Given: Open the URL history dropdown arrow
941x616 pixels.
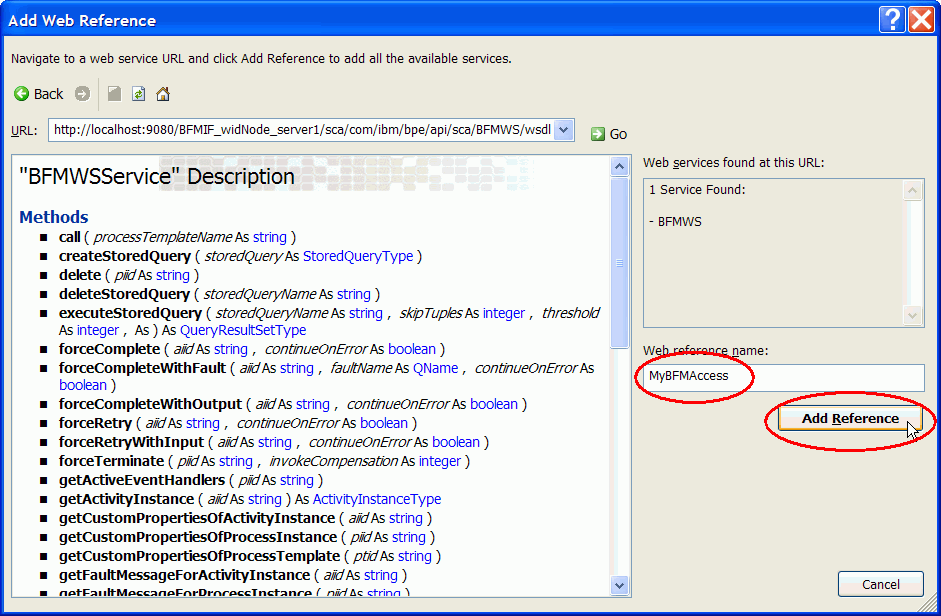Looking at the screenshot, I should [x=563, y=130].
